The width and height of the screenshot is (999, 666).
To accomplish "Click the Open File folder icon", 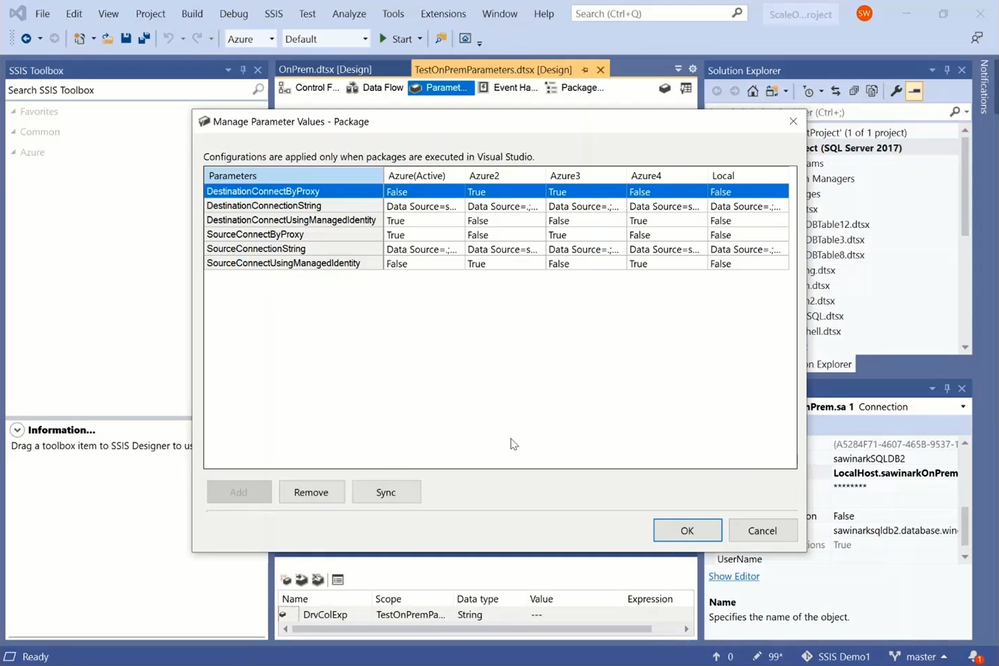I will (108, 39).
